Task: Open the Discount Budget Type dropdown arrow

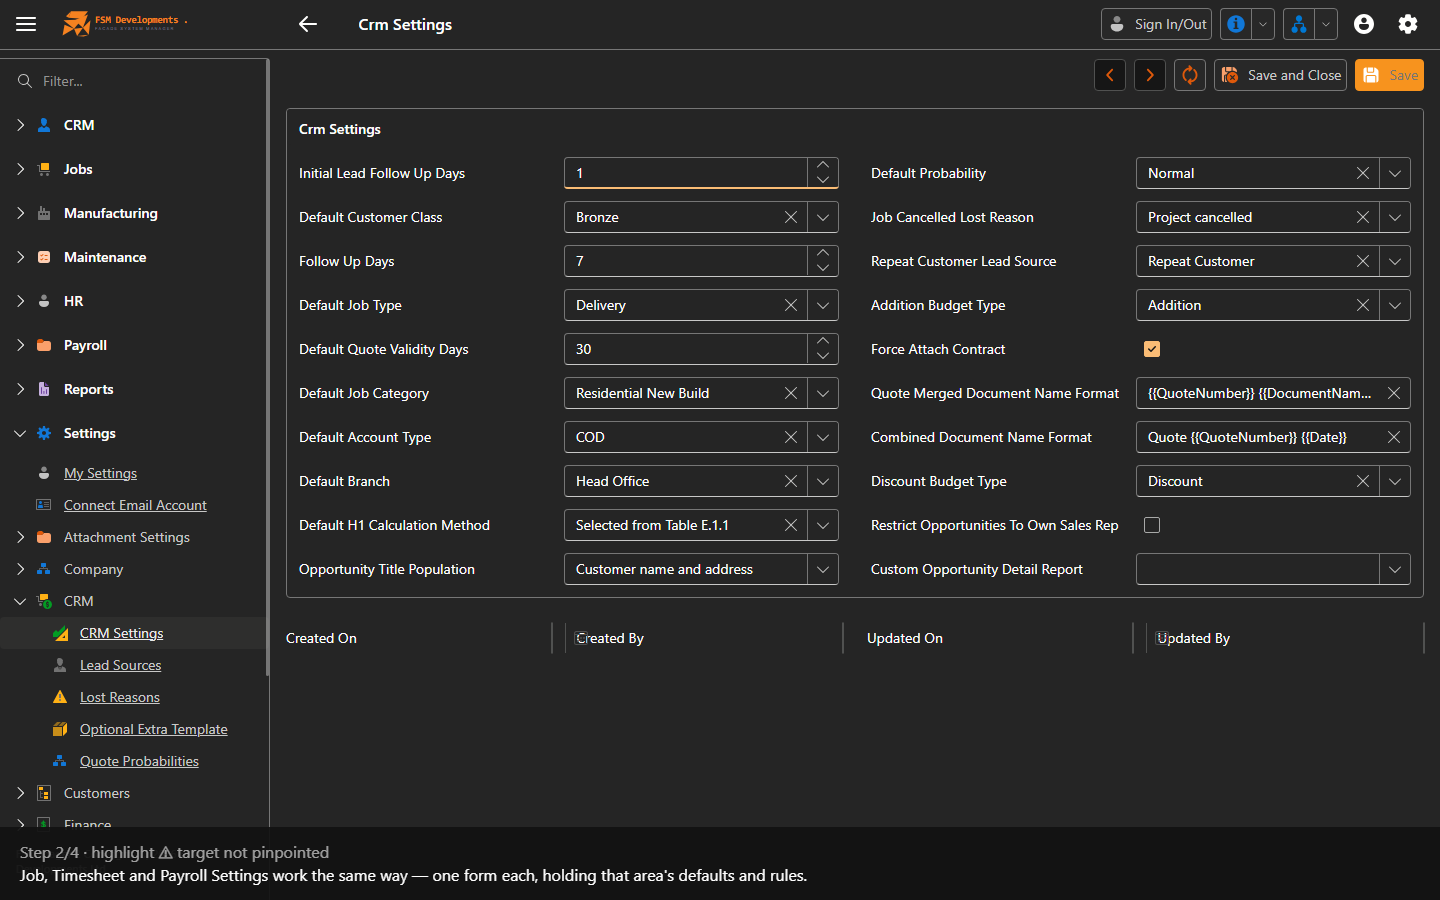Action: (1395, 481)
